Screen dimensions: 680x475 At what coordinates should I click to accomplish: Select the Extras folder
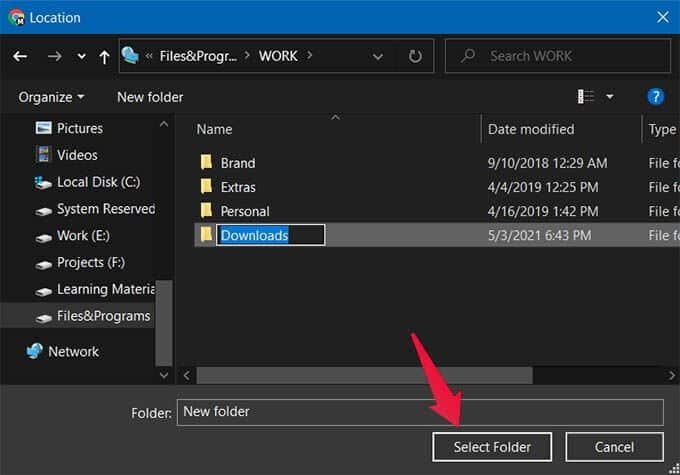tap(238, 187)
